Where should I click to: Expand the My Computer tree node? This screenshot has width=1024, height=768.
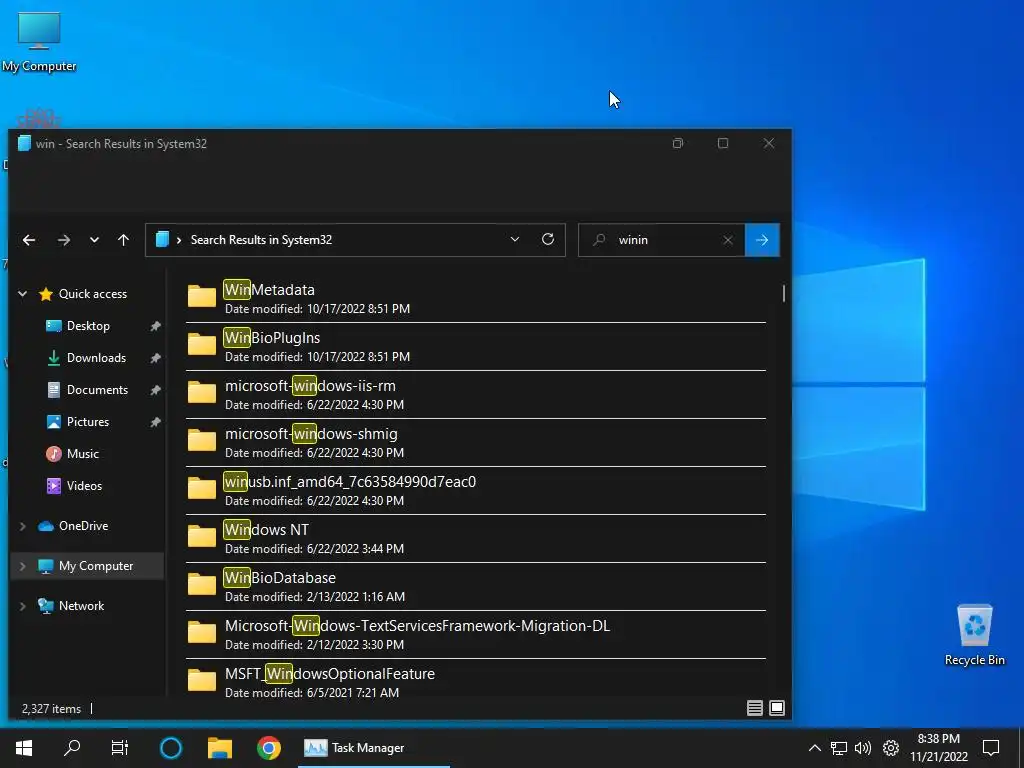(22, 566)
